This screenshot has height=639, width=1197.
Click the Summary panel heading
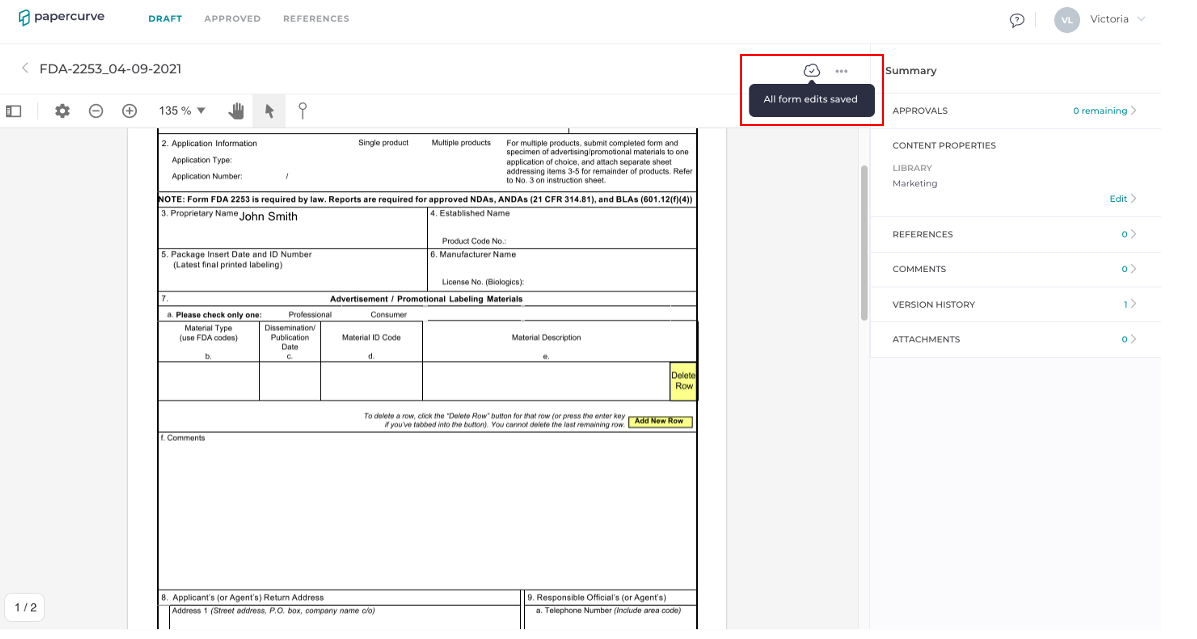(x=911, y=70)
